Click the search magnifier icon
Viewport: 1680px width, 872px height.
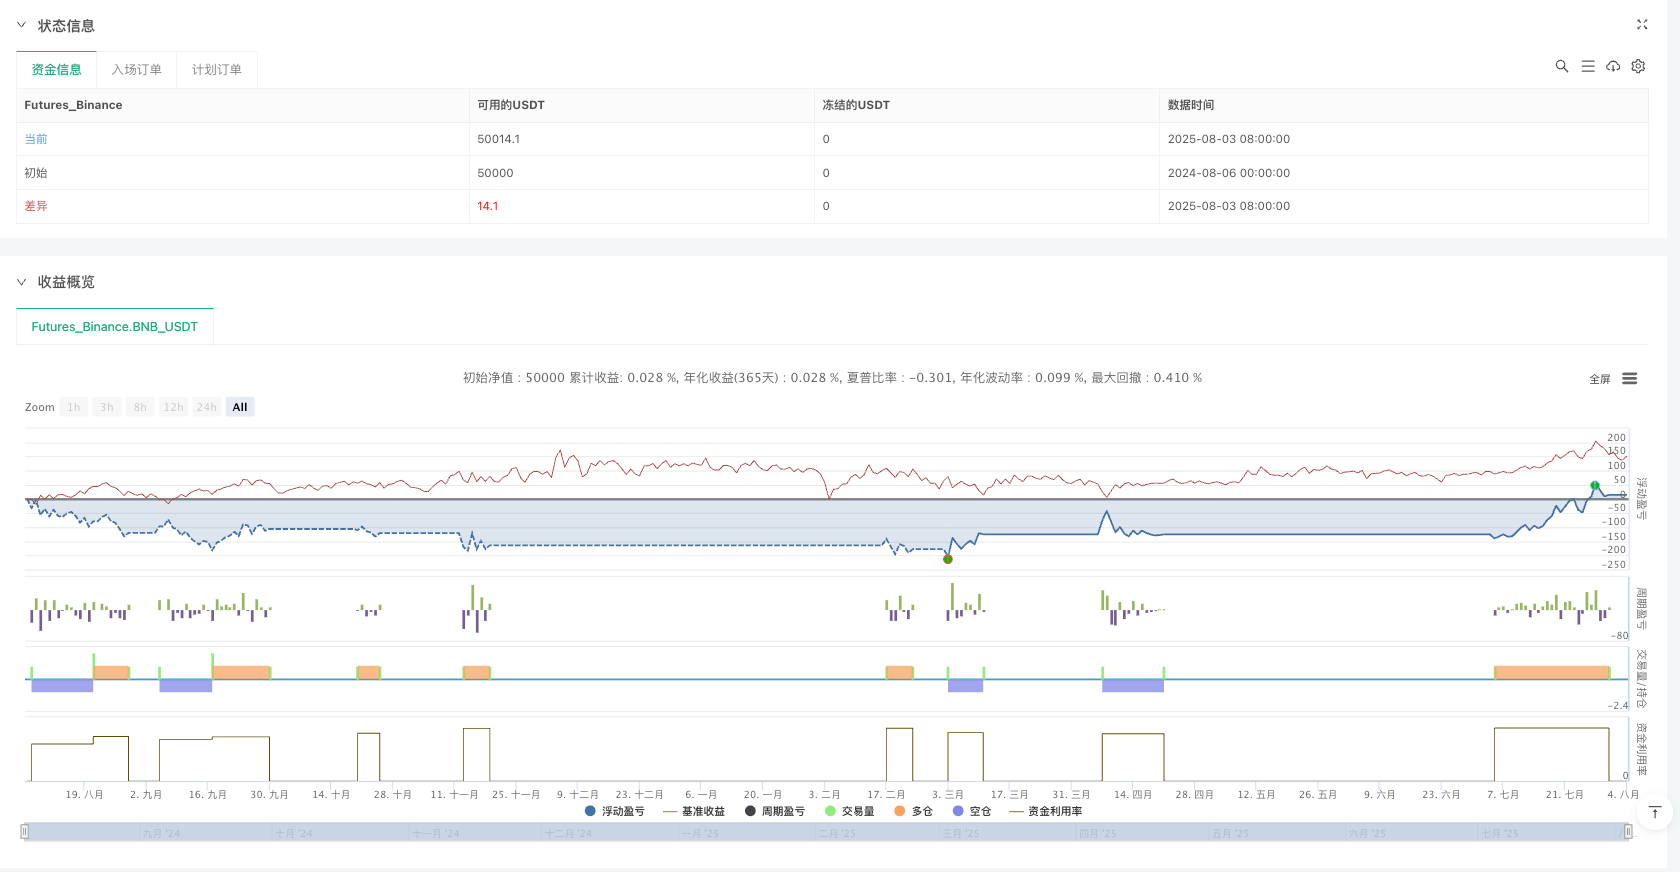1561,66
